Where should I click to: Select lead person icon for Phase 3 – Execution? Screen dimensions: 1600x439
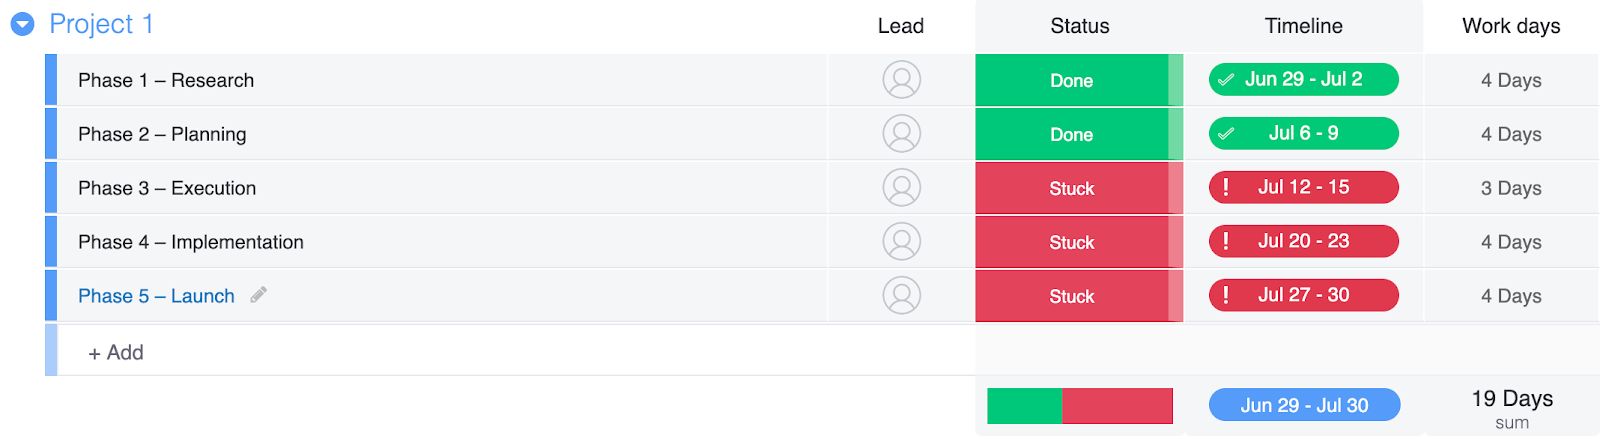point(901,188)
